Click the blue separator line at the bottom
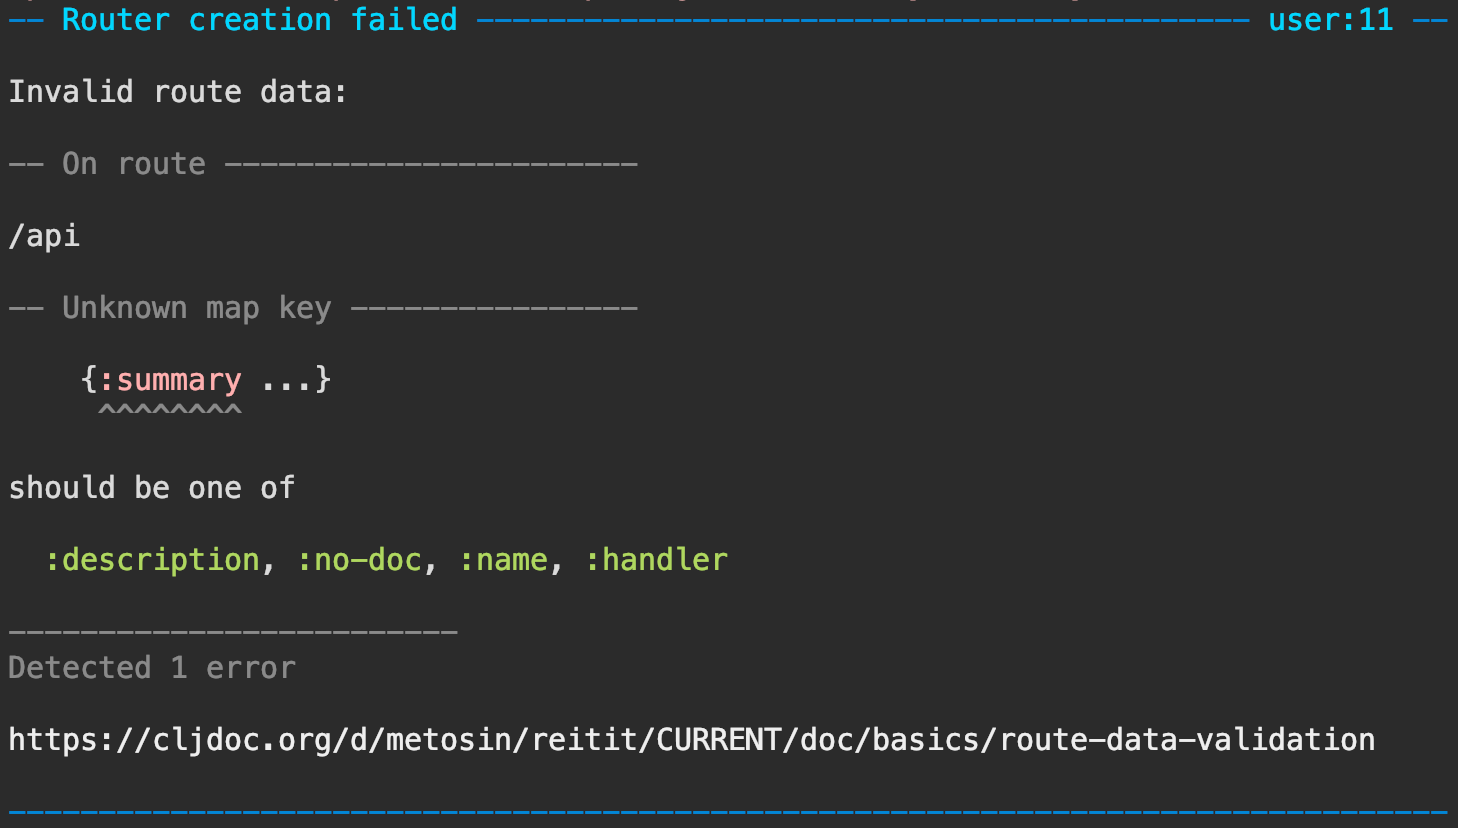Screen dimensions: 1458x828 [728, 812]
